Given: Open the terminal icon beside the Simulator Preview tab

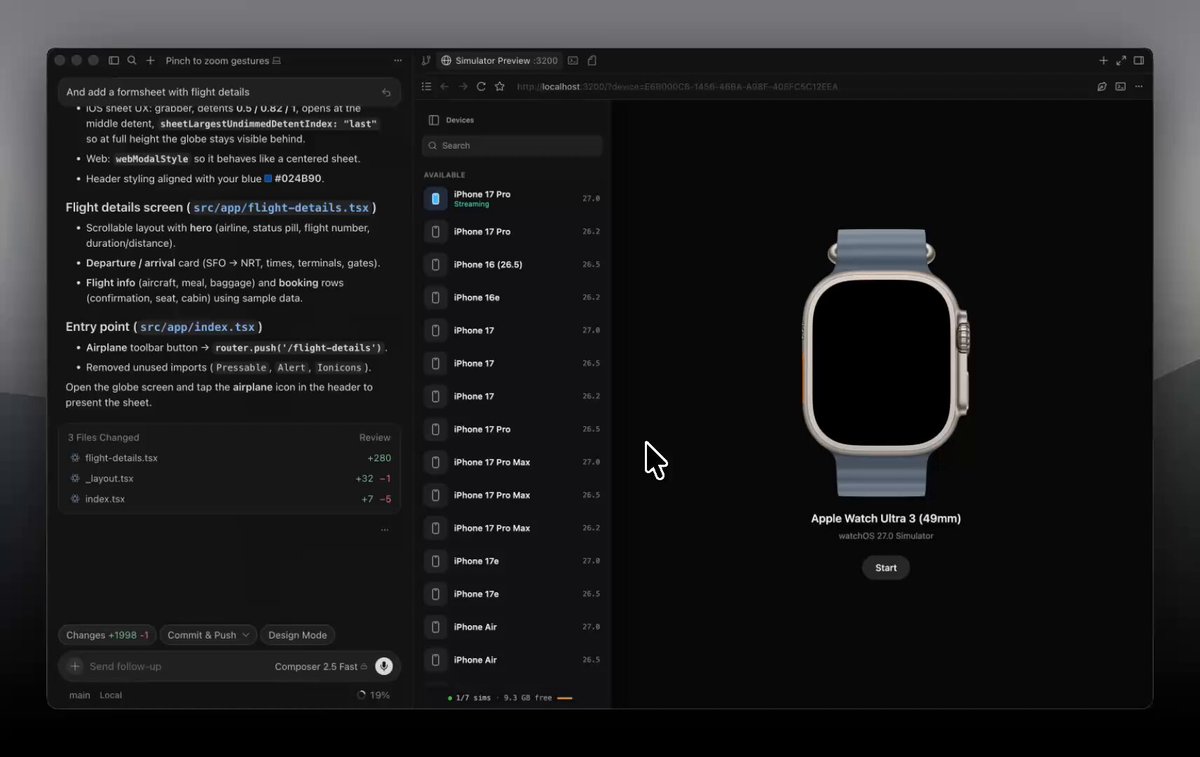Looking at the screenshot, I should pos(573,61).
